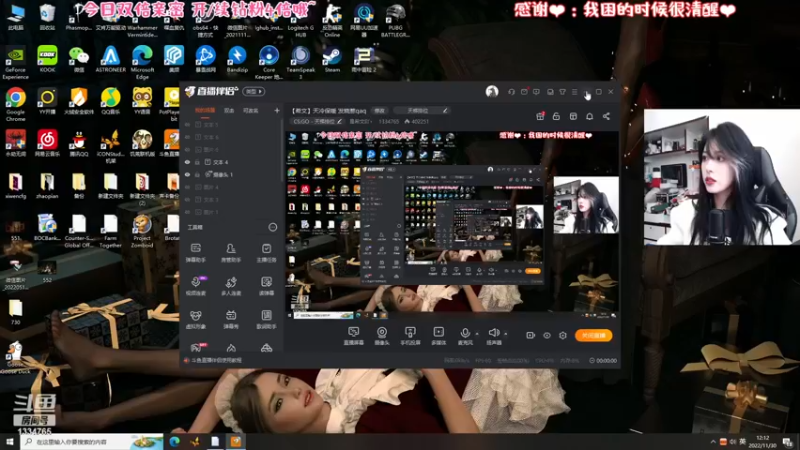Open Microsoft Edge from the taskbar
Screen dimensions: 800x450
click(x=174, y=442)
